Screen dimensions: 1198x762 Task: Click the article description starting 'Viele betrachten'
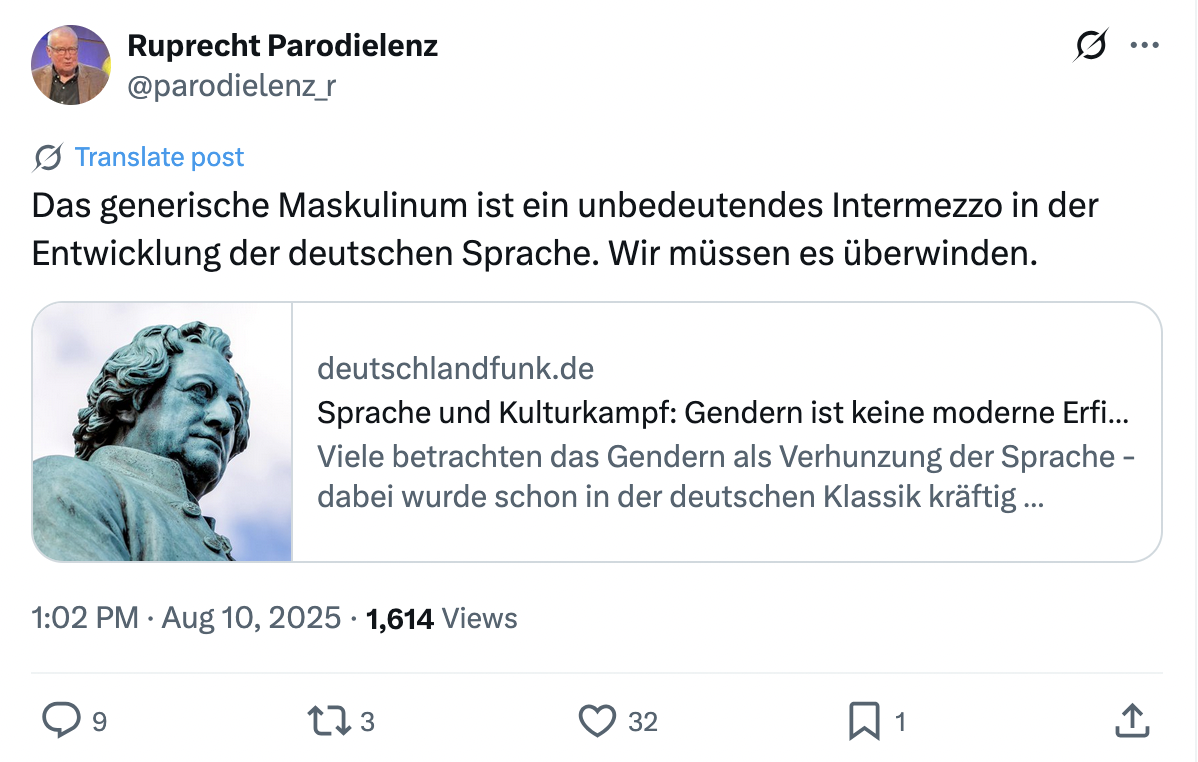[x=725, y=476]
